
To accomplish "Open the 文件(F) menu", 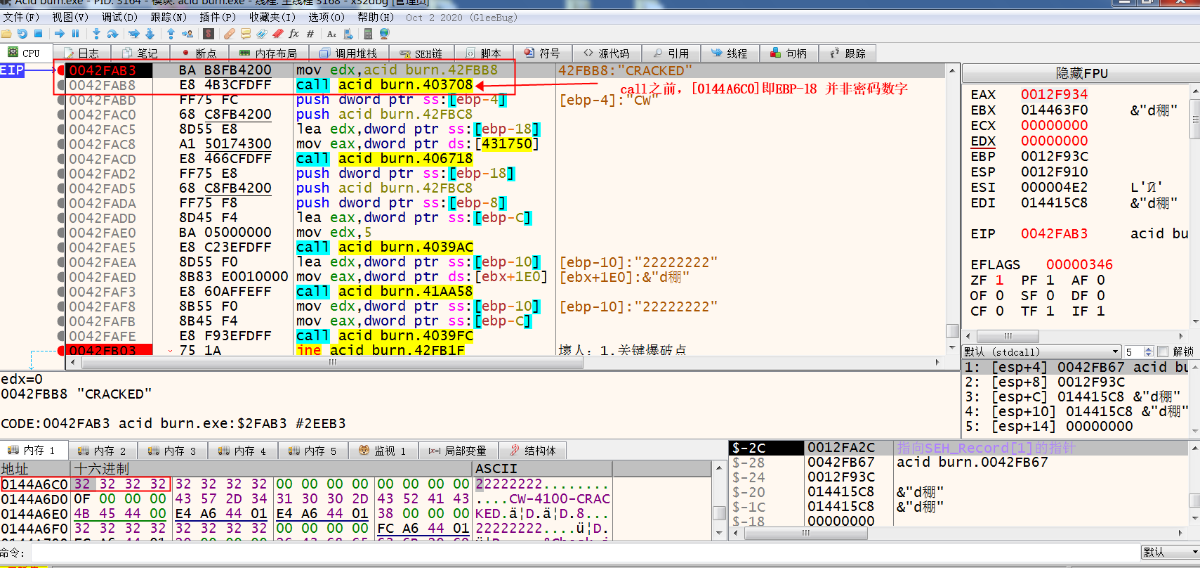I will click(22, 17).
